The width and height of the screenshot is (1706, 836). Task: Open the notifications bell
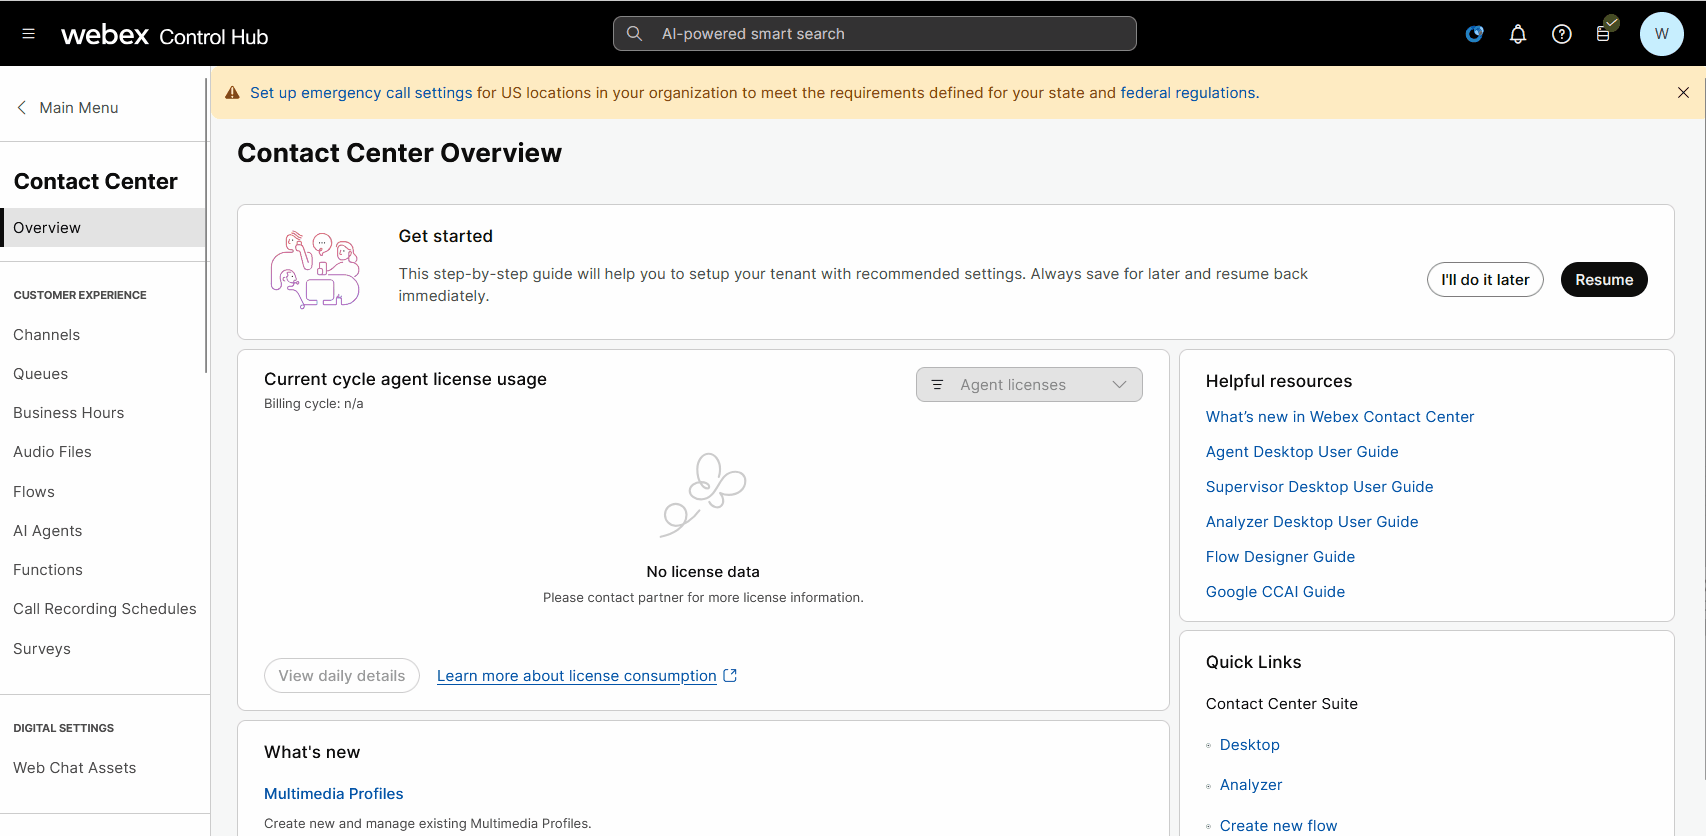(1517, 34)
